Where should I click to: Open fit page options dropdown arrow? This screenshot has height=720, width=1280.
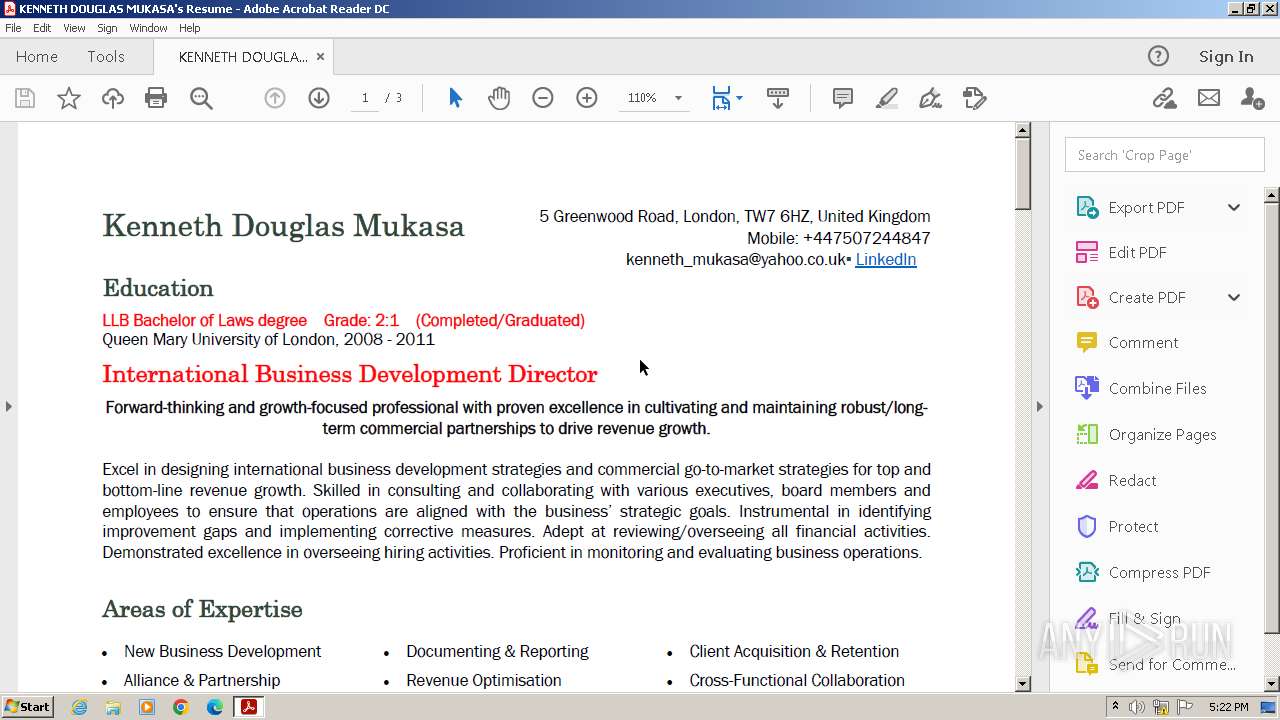(x=739, y=98)
